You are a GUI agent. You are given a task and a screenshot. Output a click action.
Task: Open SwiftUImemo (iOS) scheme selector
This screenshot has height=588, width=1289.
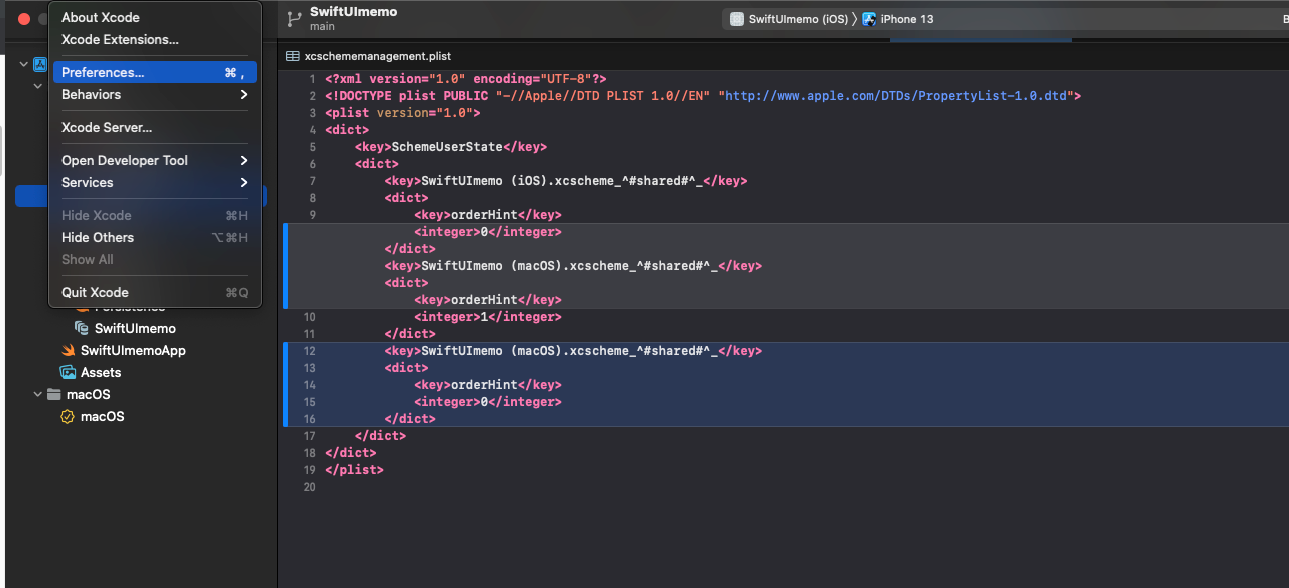click(798, 19)
